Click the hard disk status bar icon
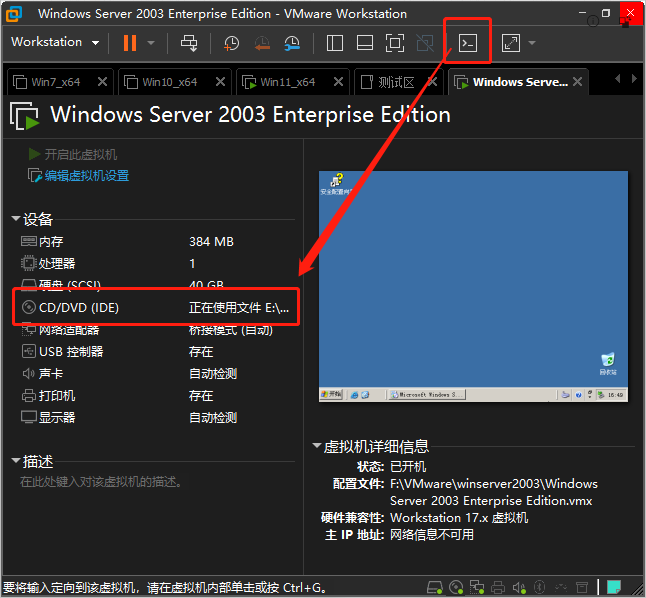This screenshot has width=646, height=598. tap(434, 587)
